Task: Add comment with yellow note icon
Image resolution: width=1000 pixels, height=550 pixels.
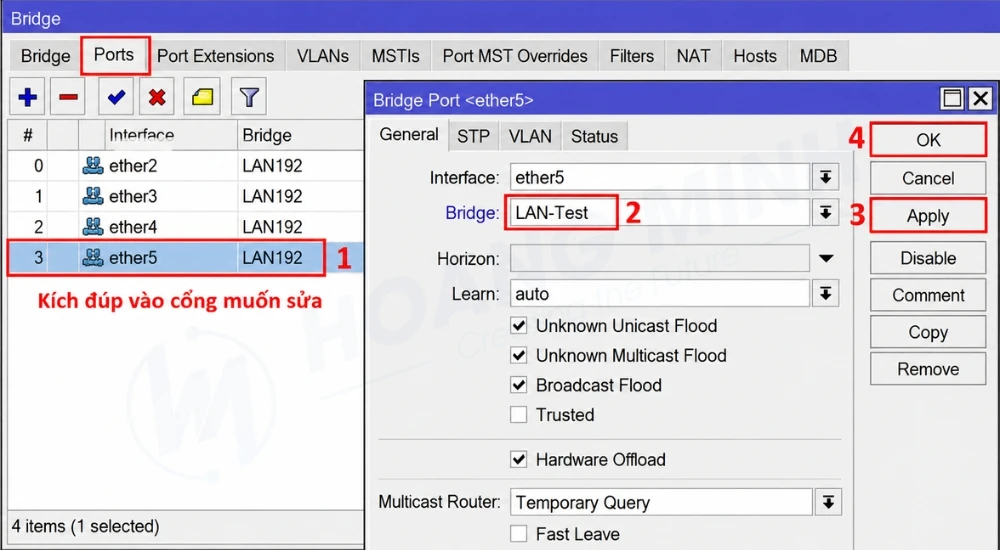Action: click(x=202, y=97)
